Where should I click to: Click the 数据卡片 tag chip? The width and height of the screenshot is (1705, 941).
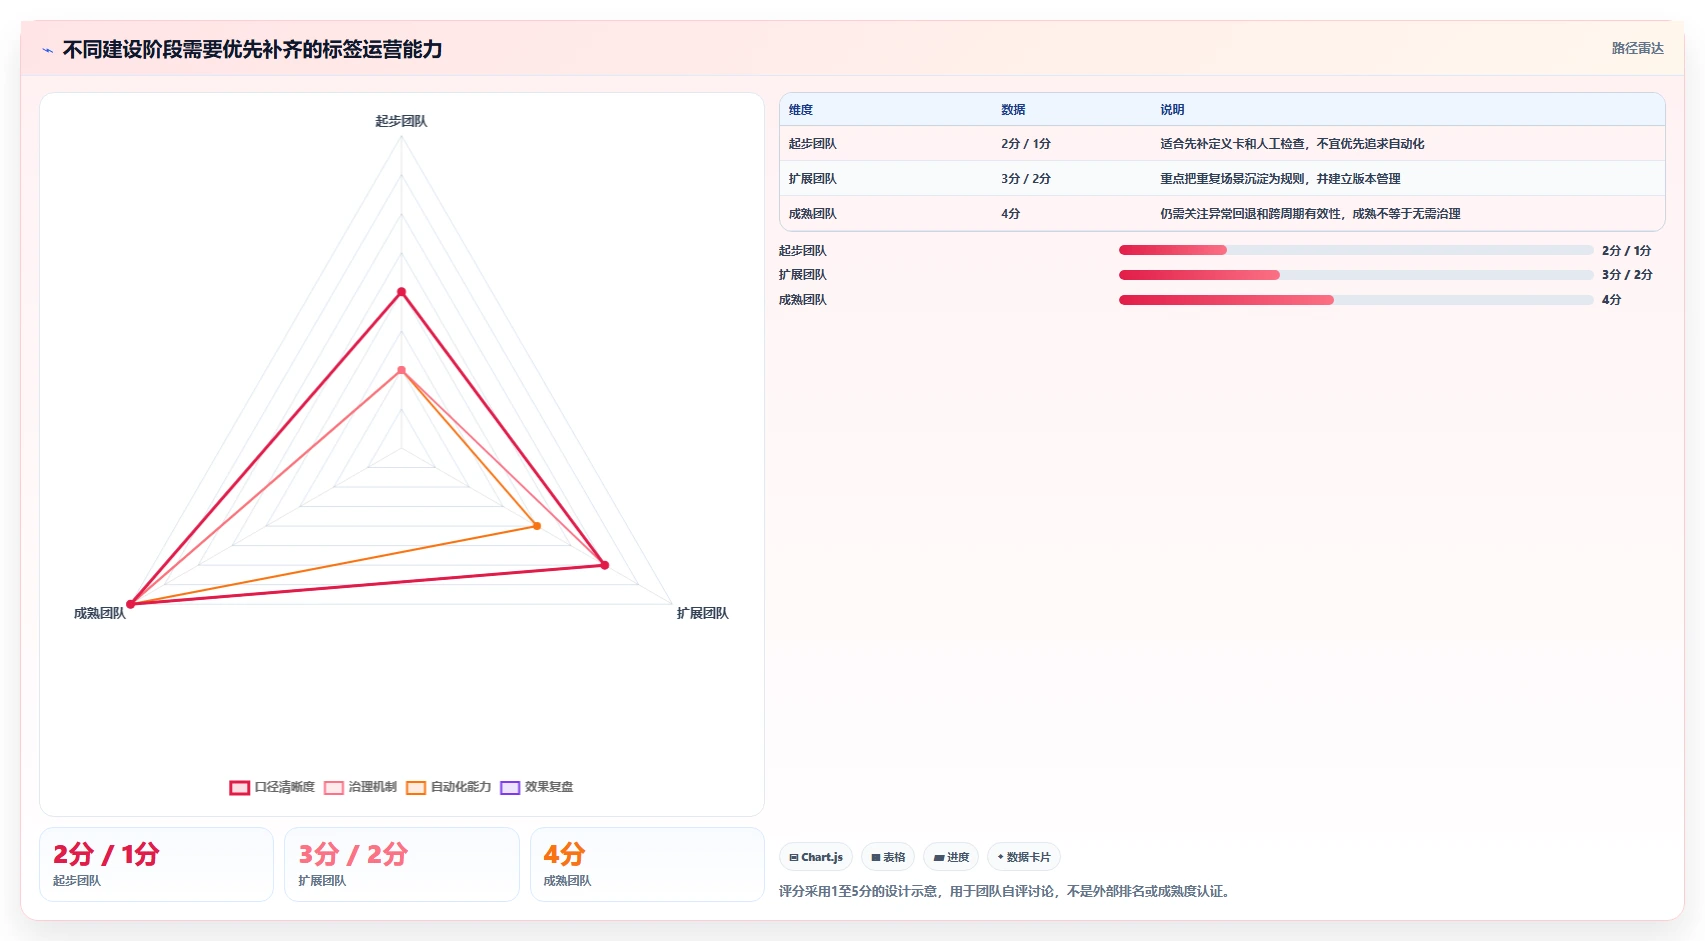coord(1024,857)
